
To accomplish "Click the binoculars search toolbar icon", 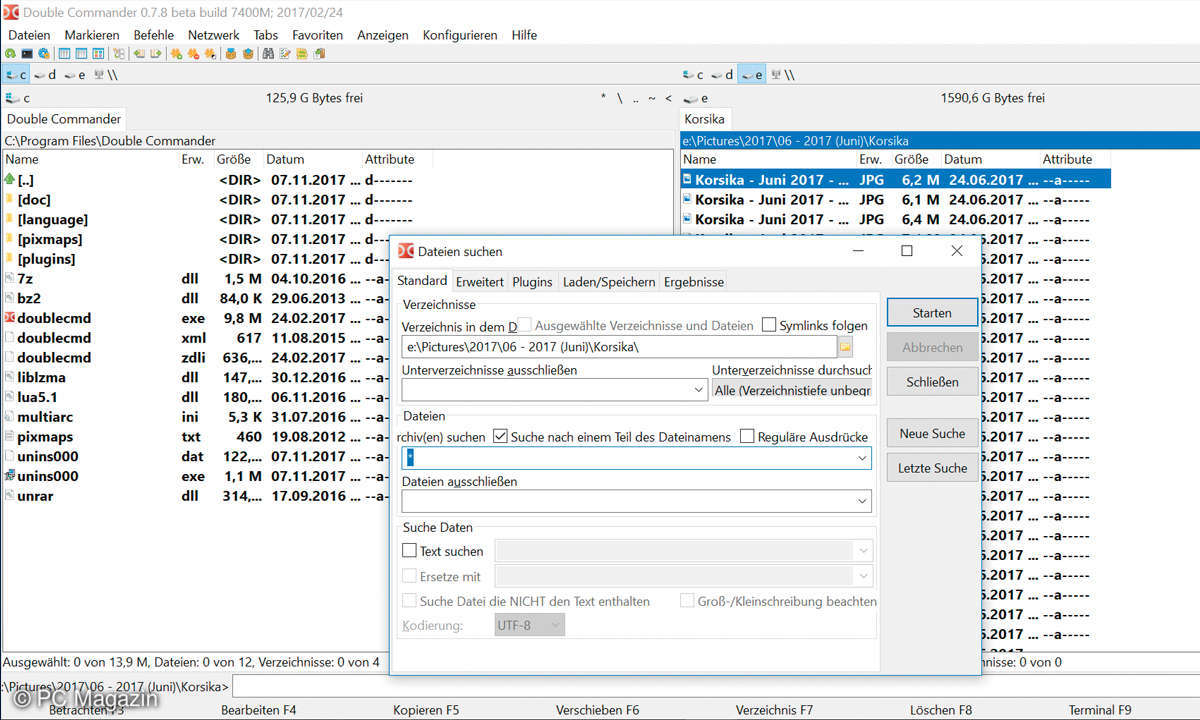I will click(267, 54).
